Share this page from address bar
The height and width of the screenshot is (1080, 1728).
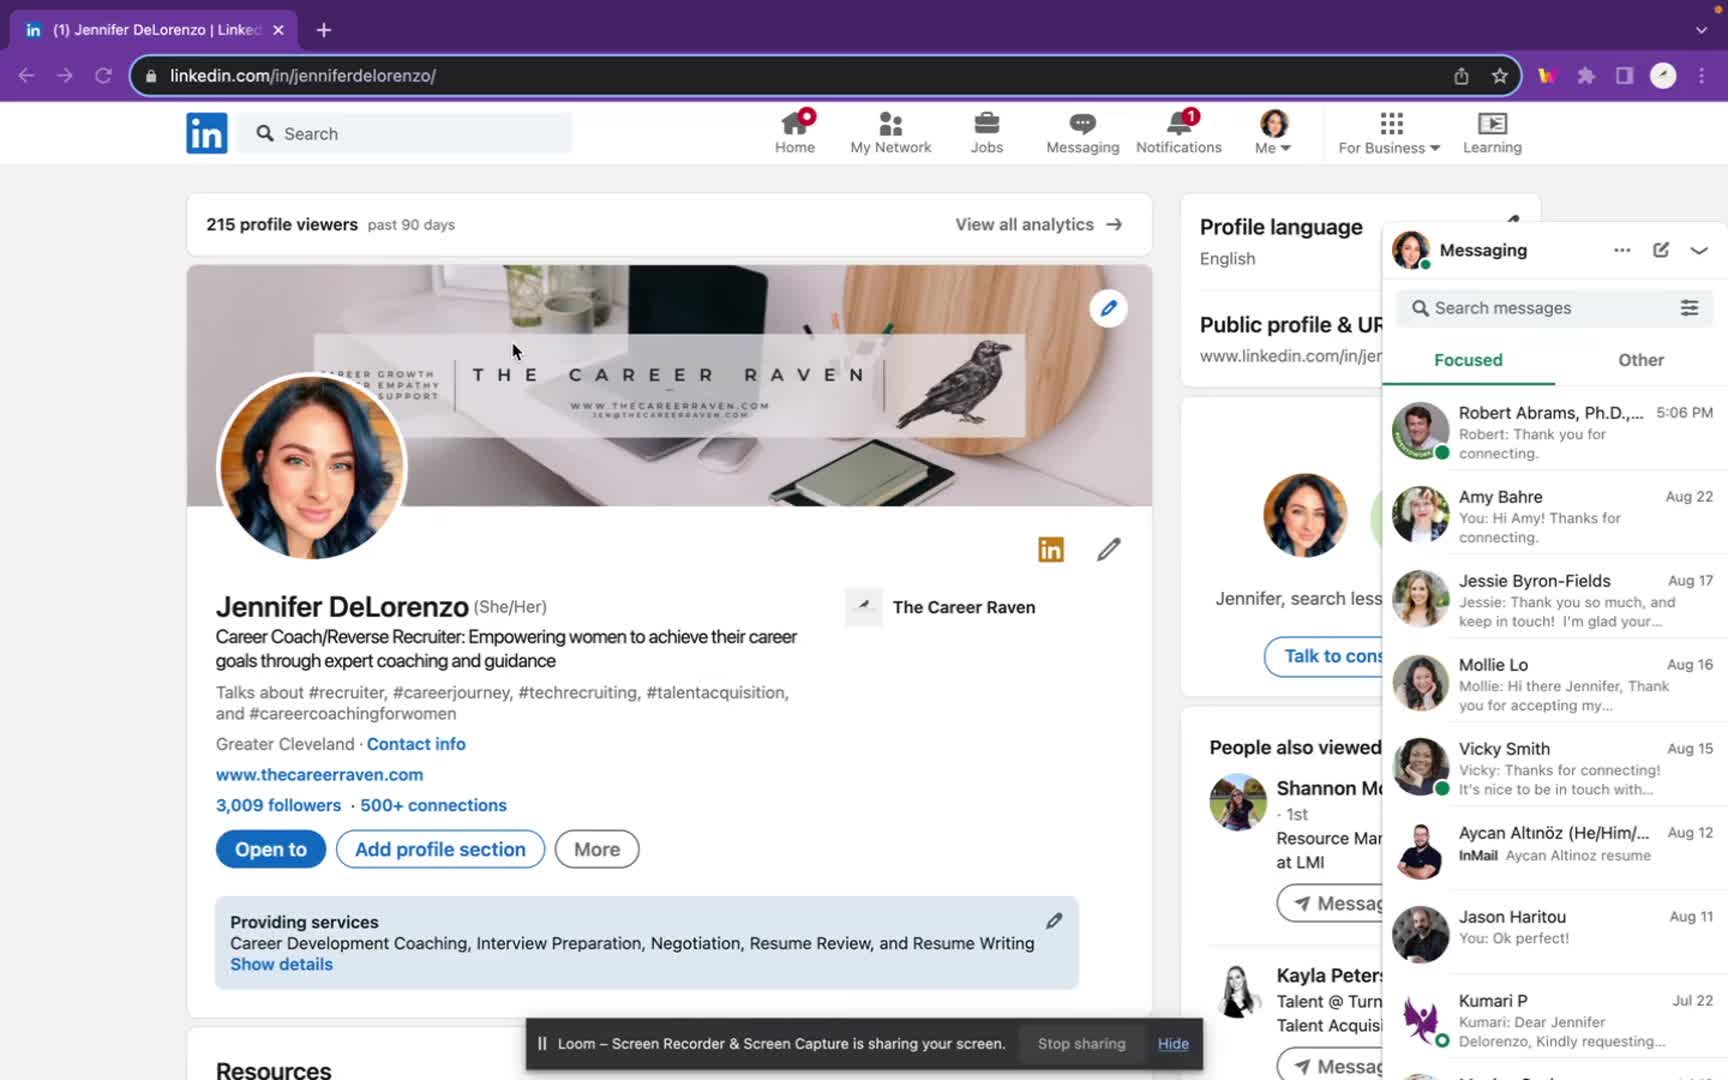tap(1461, 76)
